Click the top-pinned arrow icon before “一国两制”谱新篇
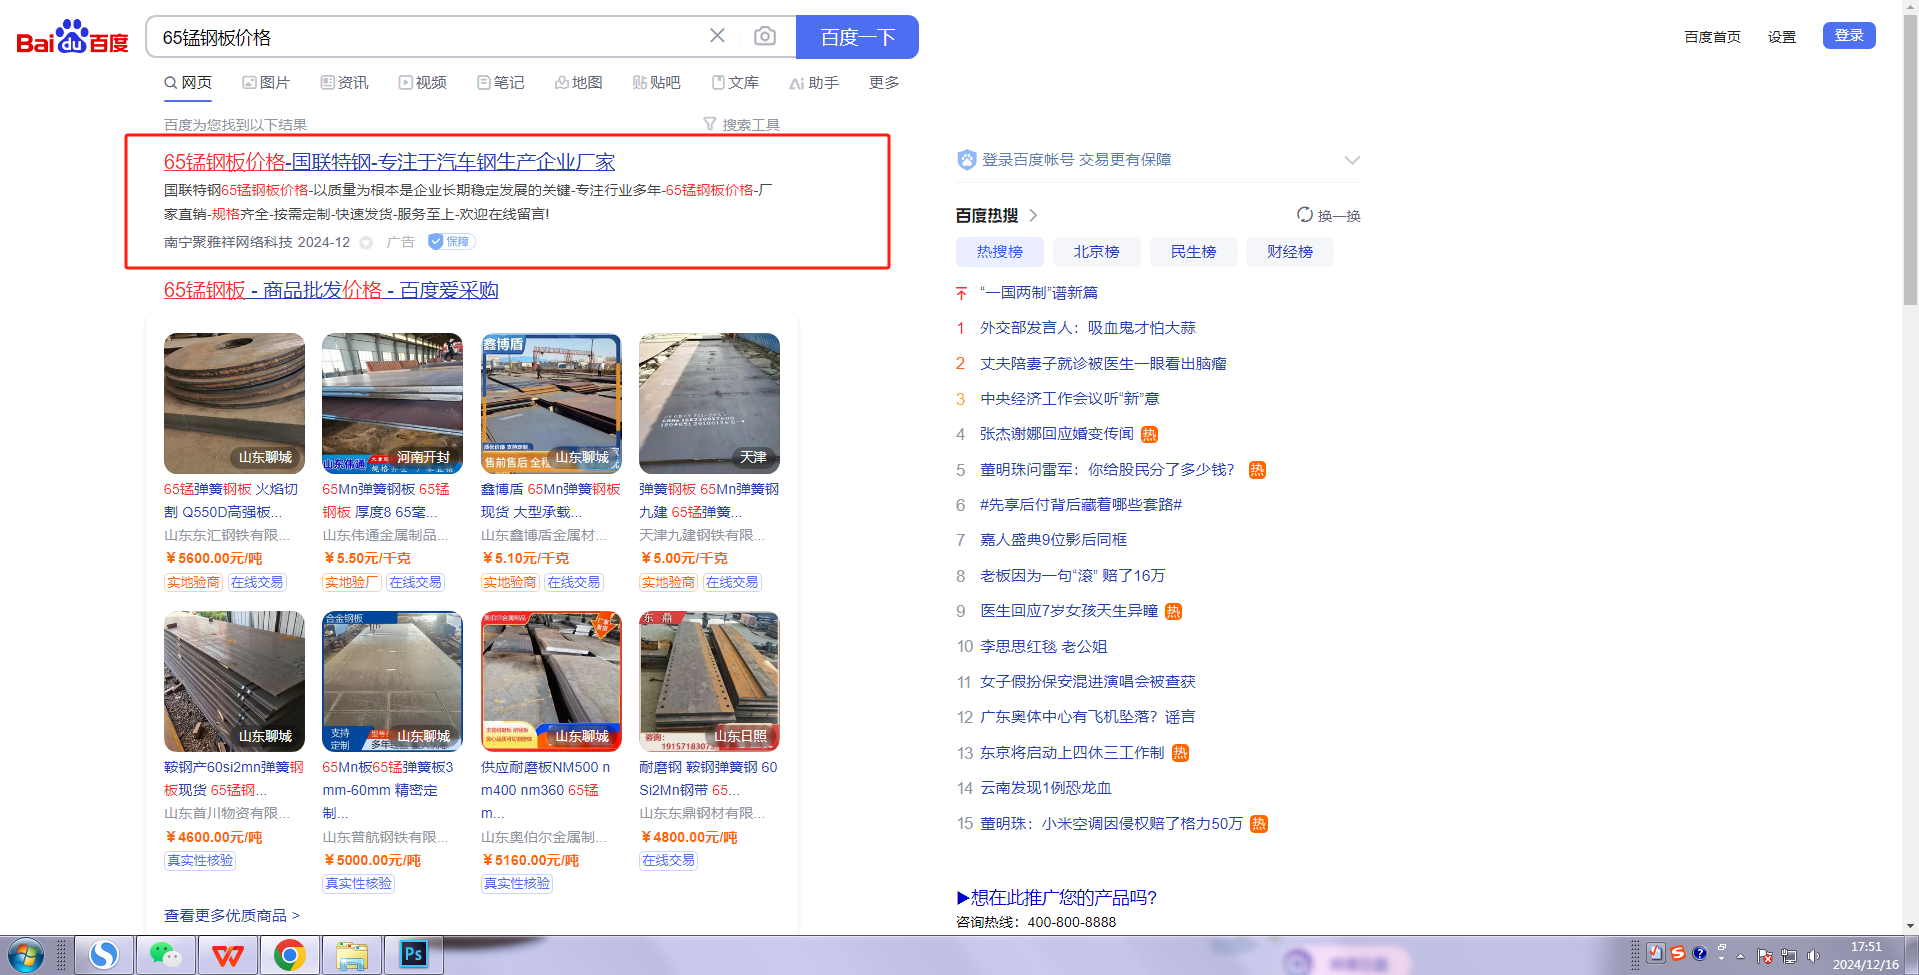Screen dimensions: 1919x975 click(961, 293)
